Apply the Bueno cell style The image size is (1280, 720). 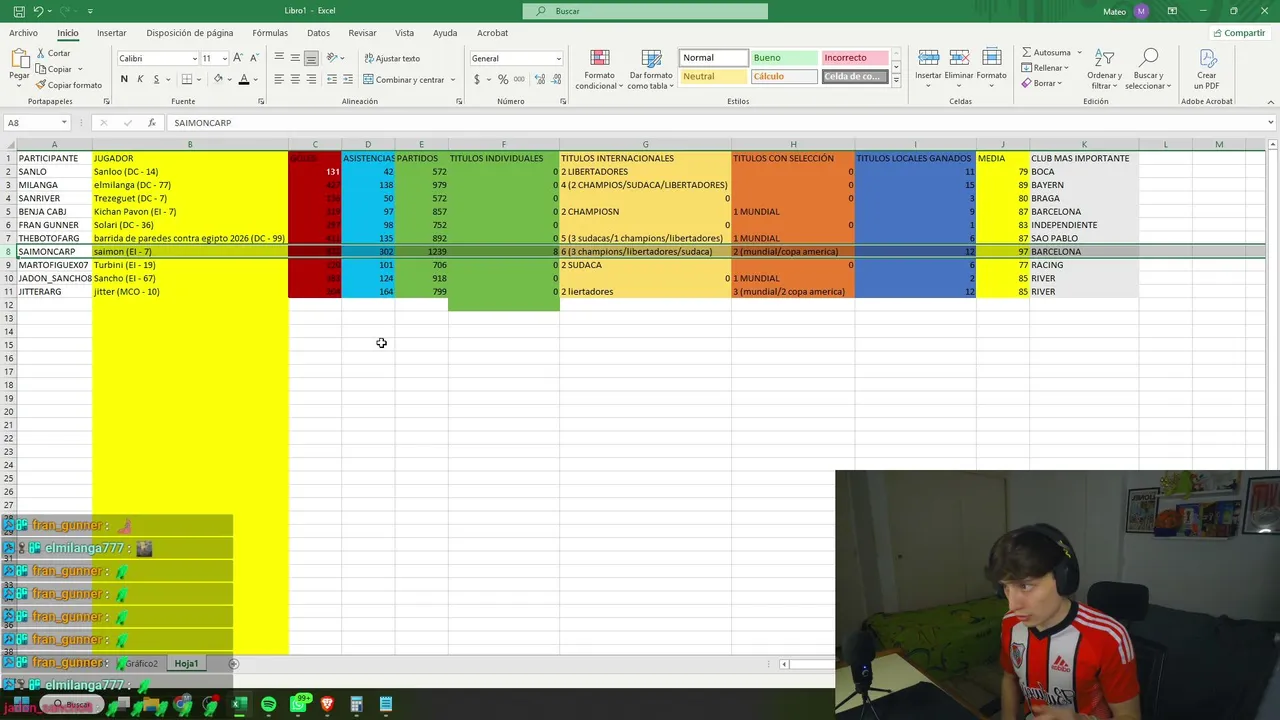point(784,58)
